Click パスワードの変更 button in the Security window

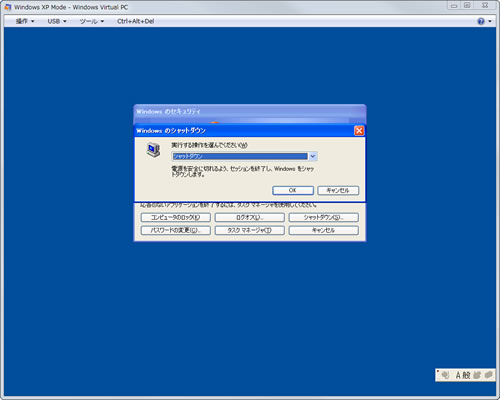click(x=176, y=230)
